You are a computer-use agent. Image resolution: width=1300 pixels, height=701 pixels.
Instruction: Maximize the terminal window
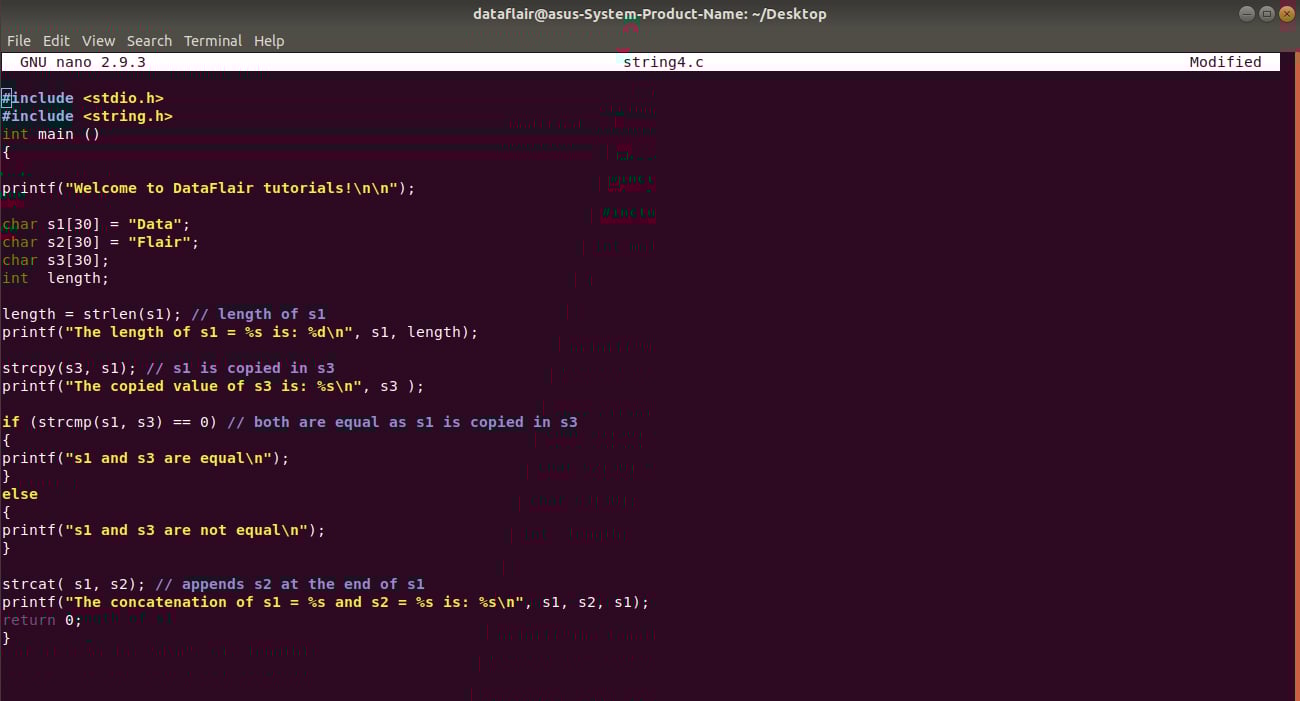[1266, 14]
